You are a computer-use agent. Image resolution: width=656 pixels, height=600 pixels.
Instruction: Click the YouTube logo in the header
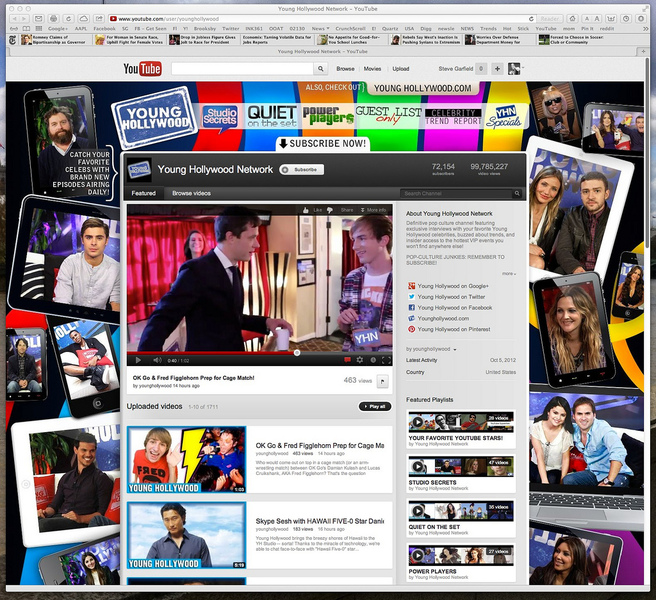coord(142,69)
